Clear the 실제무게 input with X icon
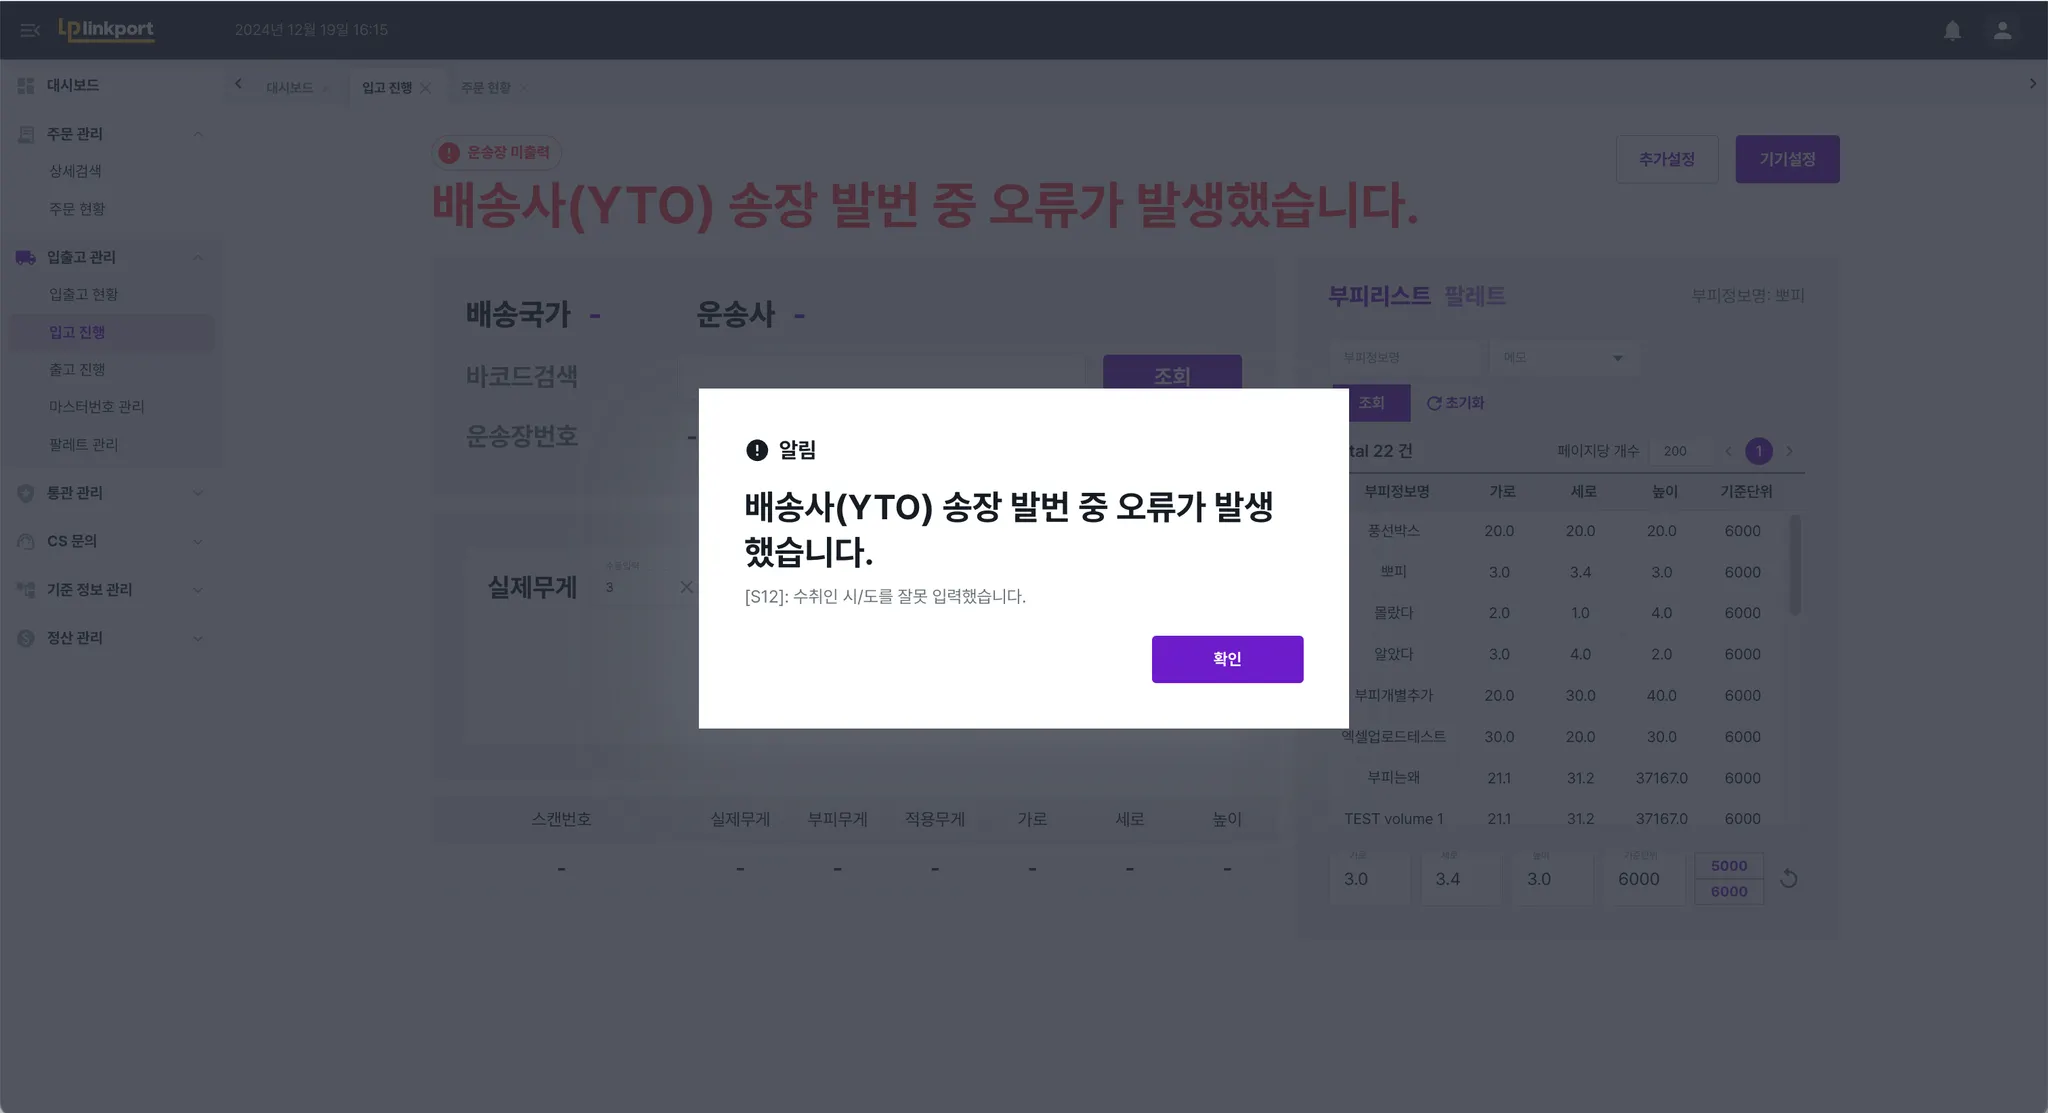Image resolution: width=2048 pixels, height=1113 pixels. pos(686,587)
